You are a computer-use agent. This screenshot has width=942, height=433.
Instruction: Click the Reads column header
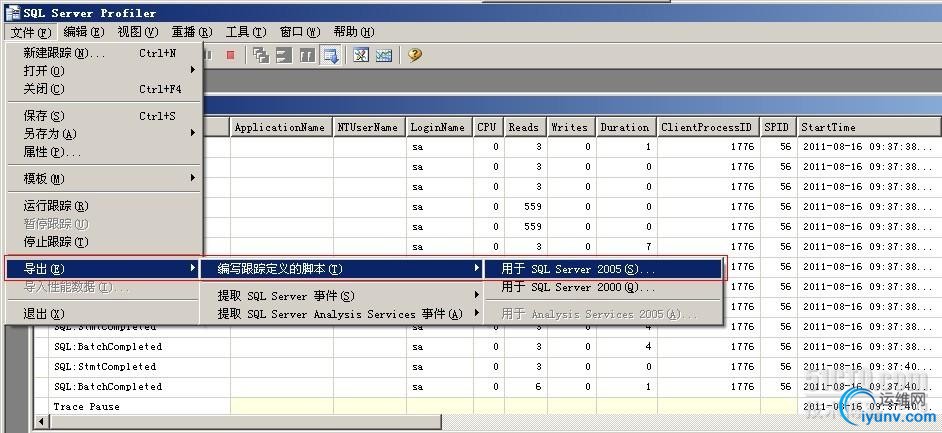[x=526, y=127]
